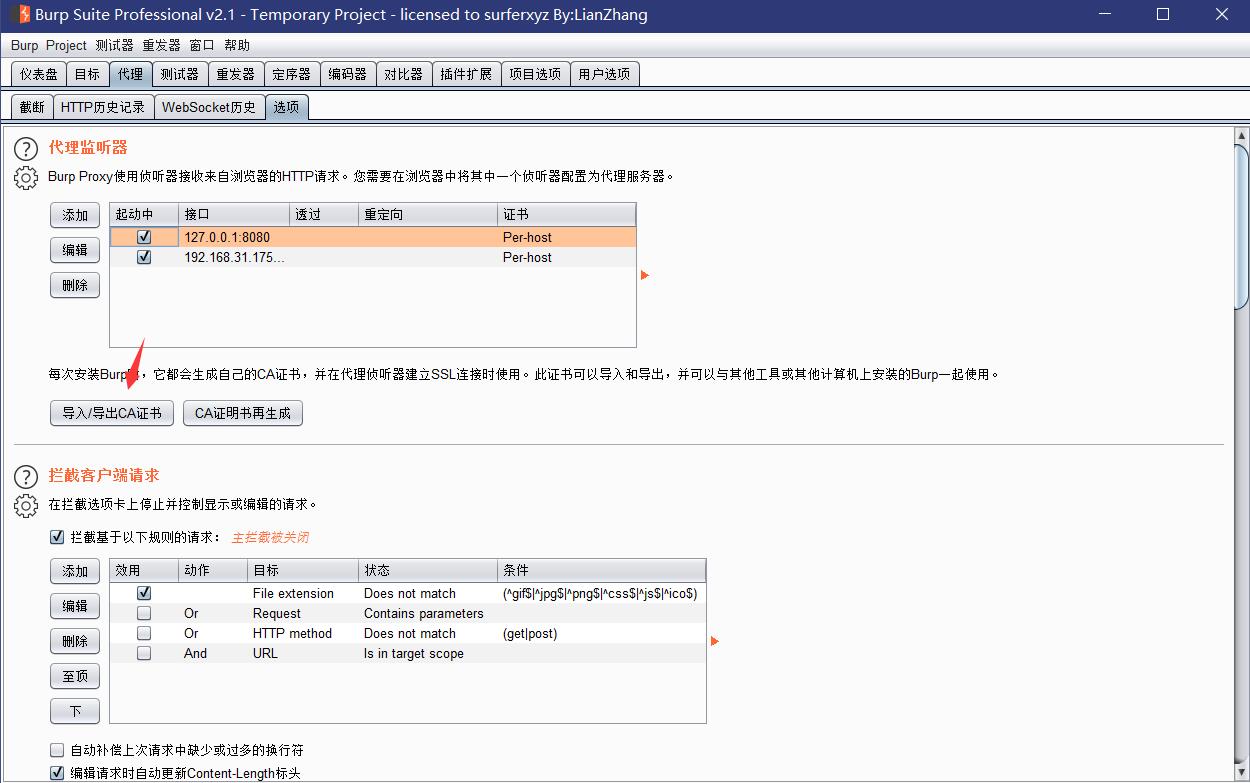1250x783 pixels.
Task: Click 添加 button for proxy listeners
Action: pyautogui.click(x=75, y=215)
